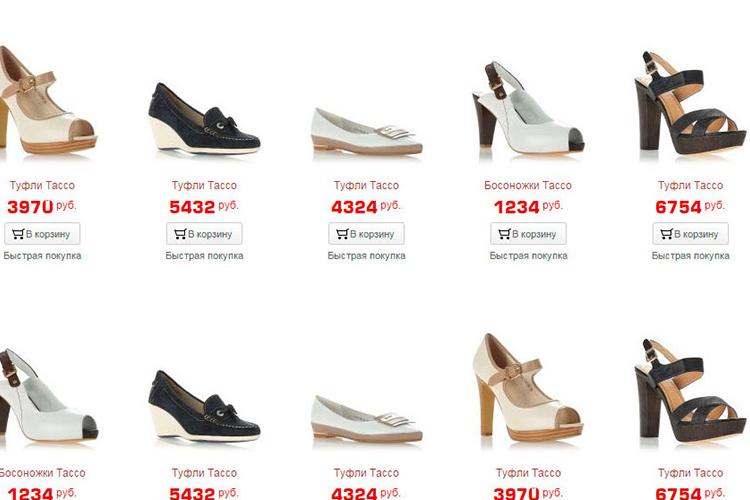This screenshot has height=500, width=750.
Task: View white flat shoe image in top row
Action: (367, 132)
